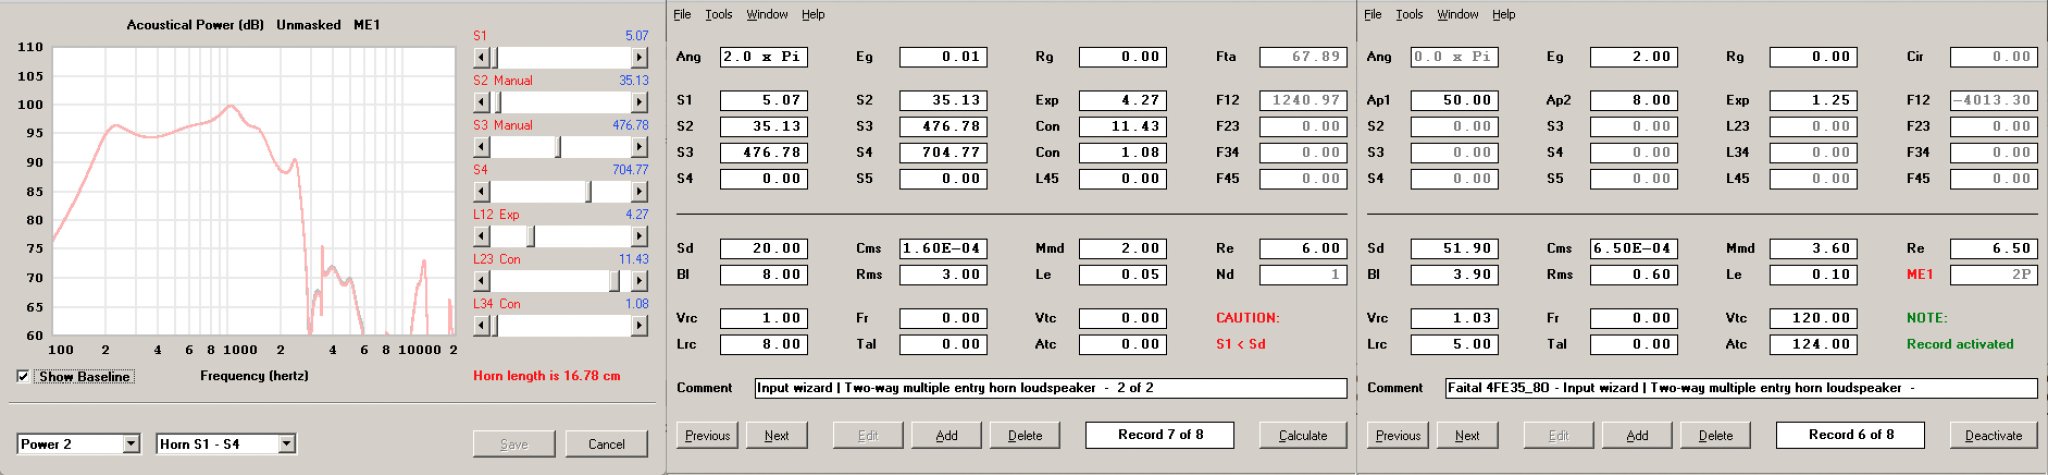2048x475 pixels.
Task: Click right arrow of S2 Manual slider
Action: click(x=639, y=102)
